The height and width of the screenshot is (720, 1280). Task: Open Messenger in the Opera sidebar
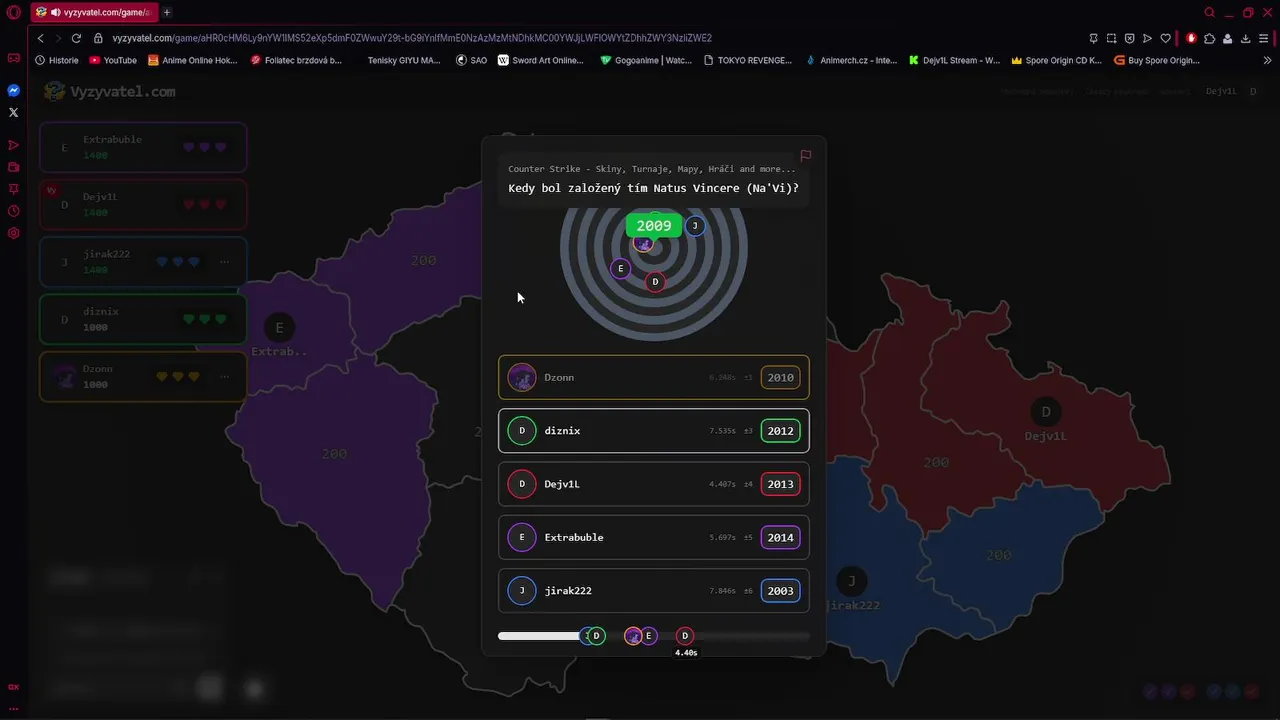pyautogui.click(x=13, y=90)
